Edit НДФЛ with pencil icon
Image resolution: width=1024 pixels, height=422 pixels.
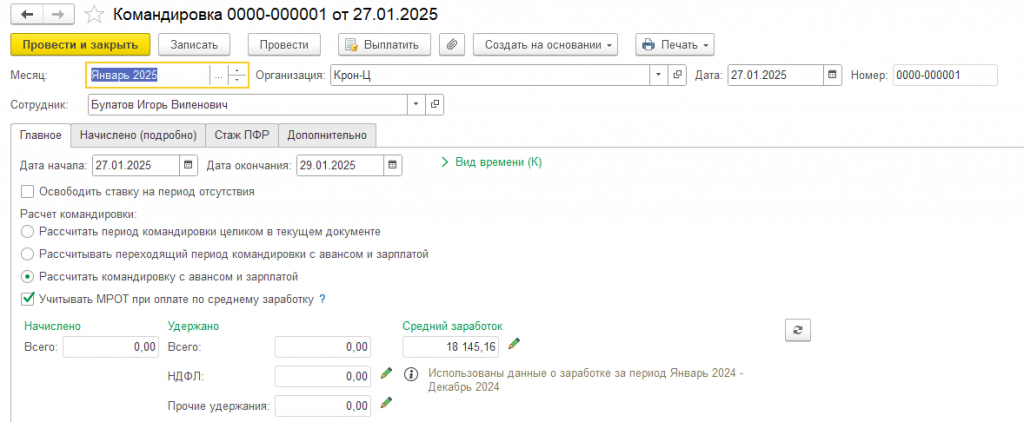pyautogui.click(x=387, y=373)
